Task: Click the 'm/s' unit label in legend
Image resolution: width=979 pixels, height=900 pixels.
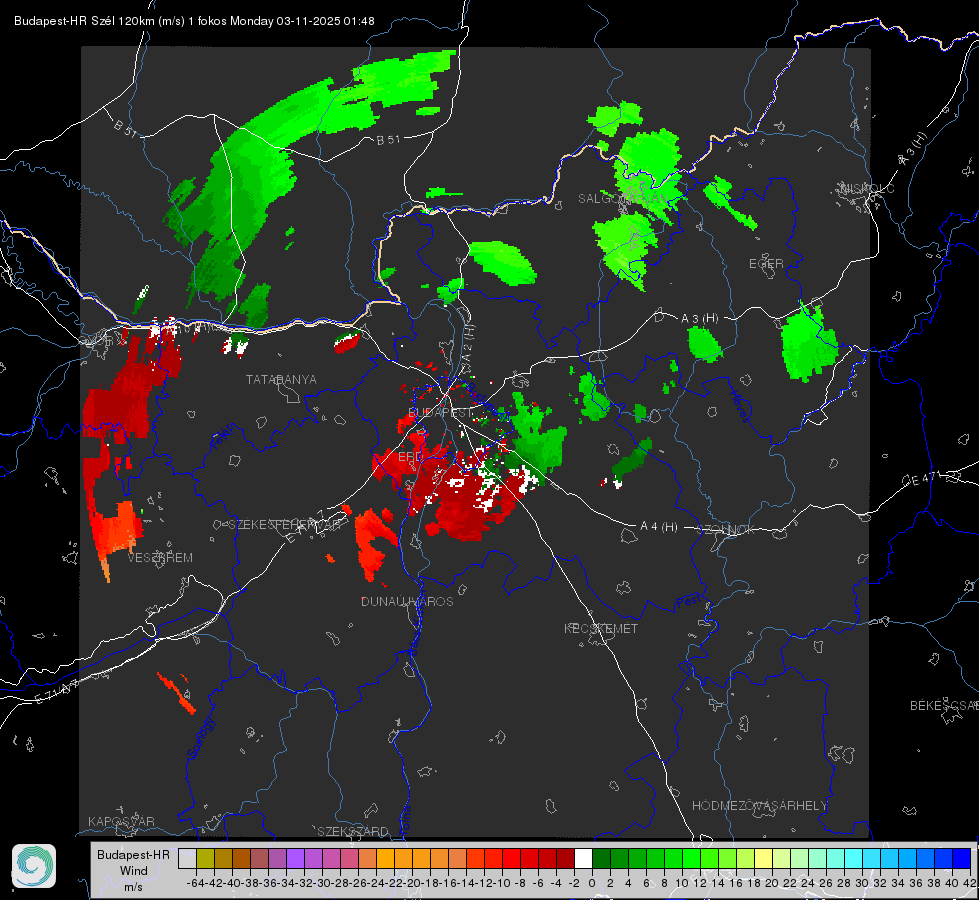Action: pyautogui.click(x=134, y=886)
